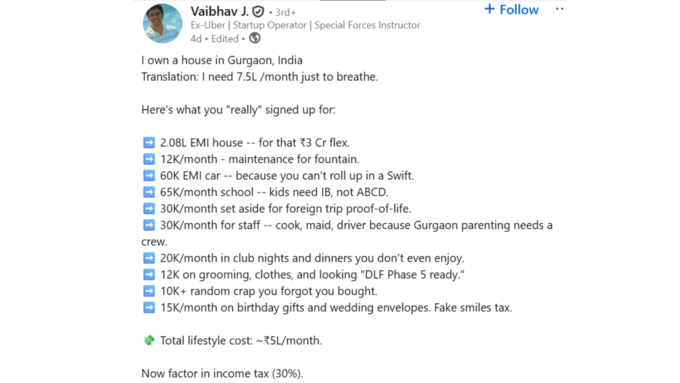
Task: Click arrow emoji beside 15K/month birthday gifts
Action: coord(149,308)
